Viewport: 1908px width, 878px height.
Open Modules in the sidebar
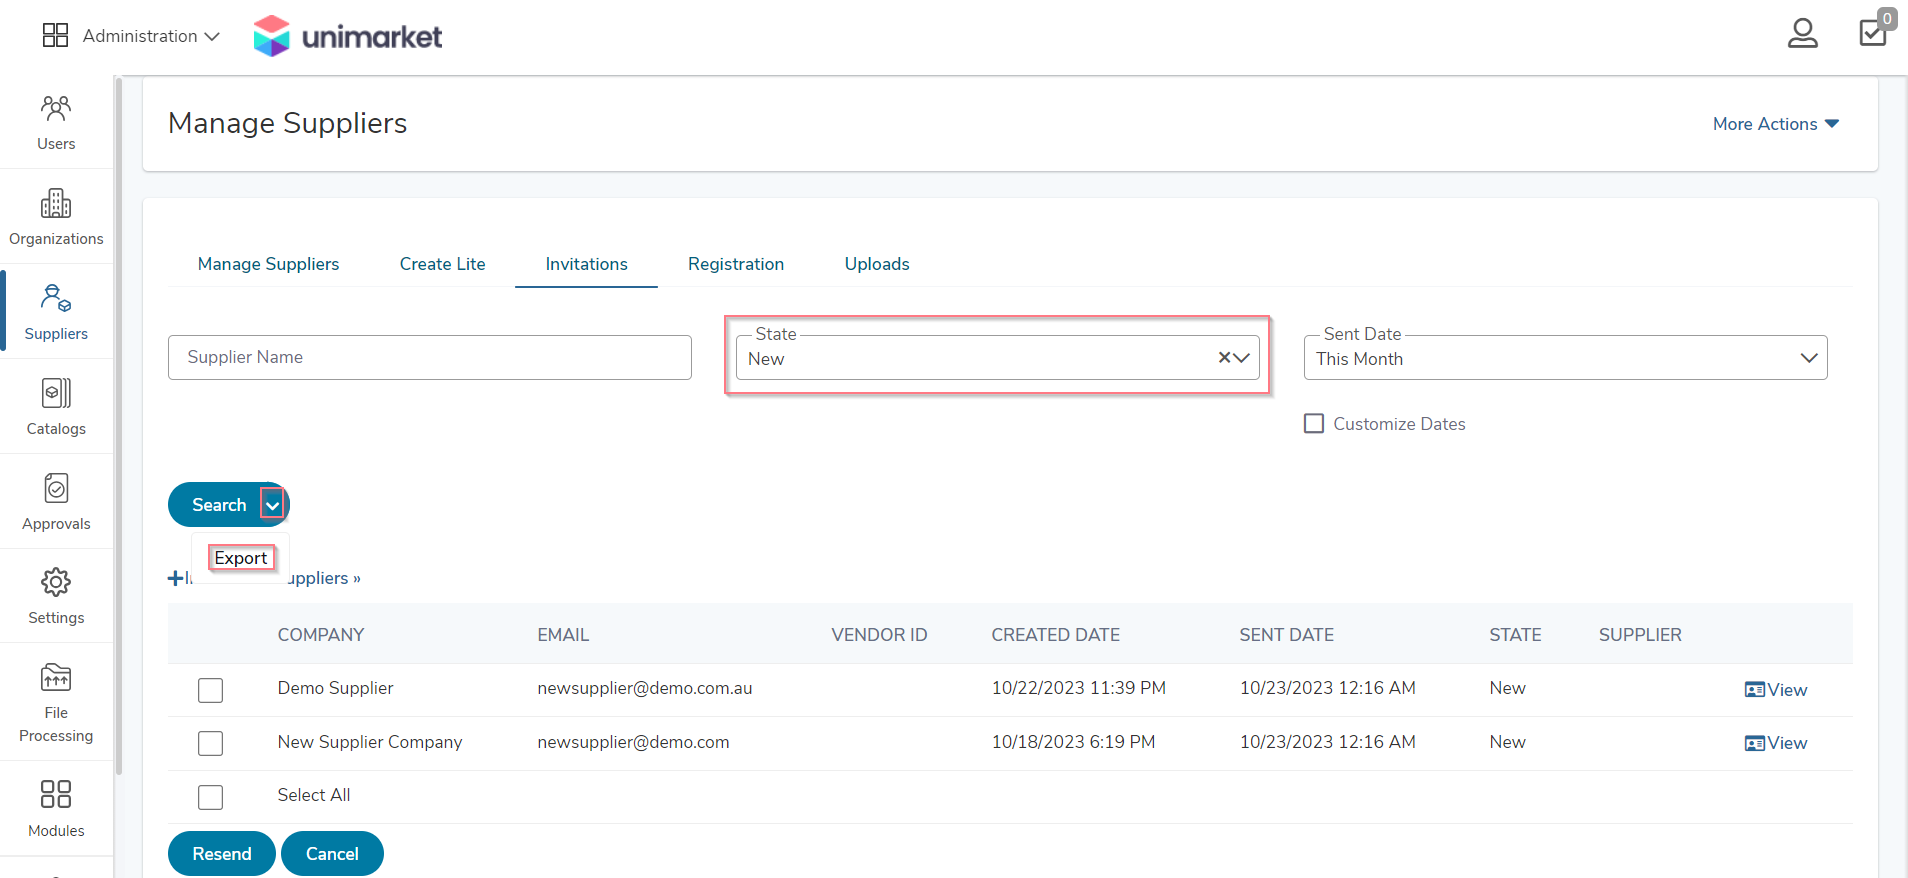(56, 809)
